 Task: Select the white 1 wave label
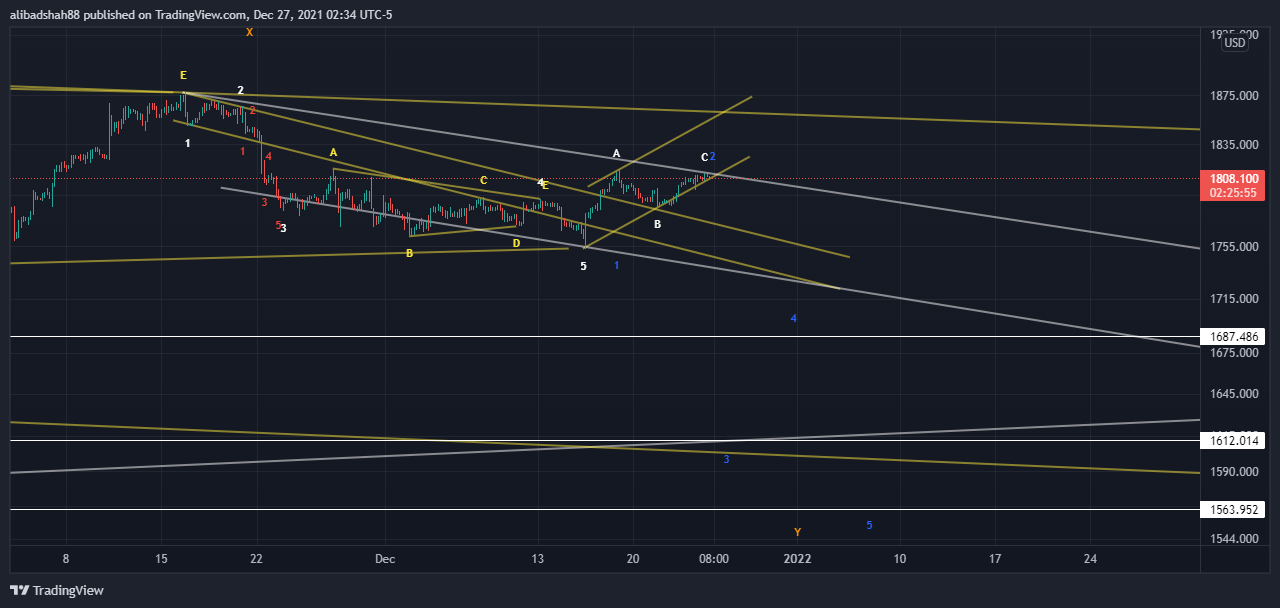188,143
